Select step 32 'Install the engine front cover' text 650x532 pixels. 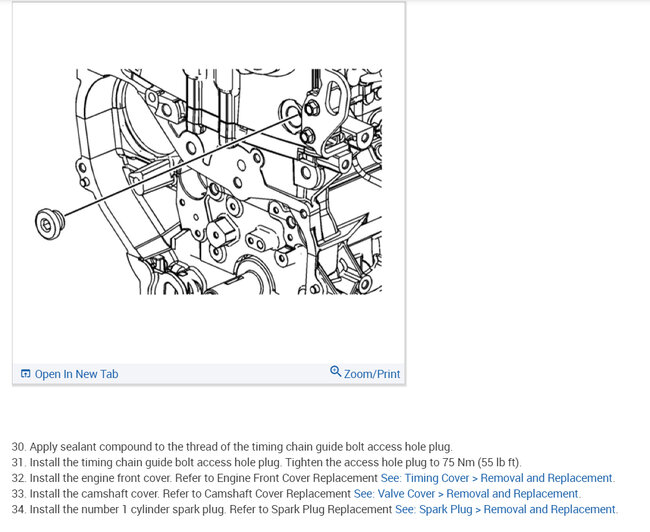coord(100,478)
